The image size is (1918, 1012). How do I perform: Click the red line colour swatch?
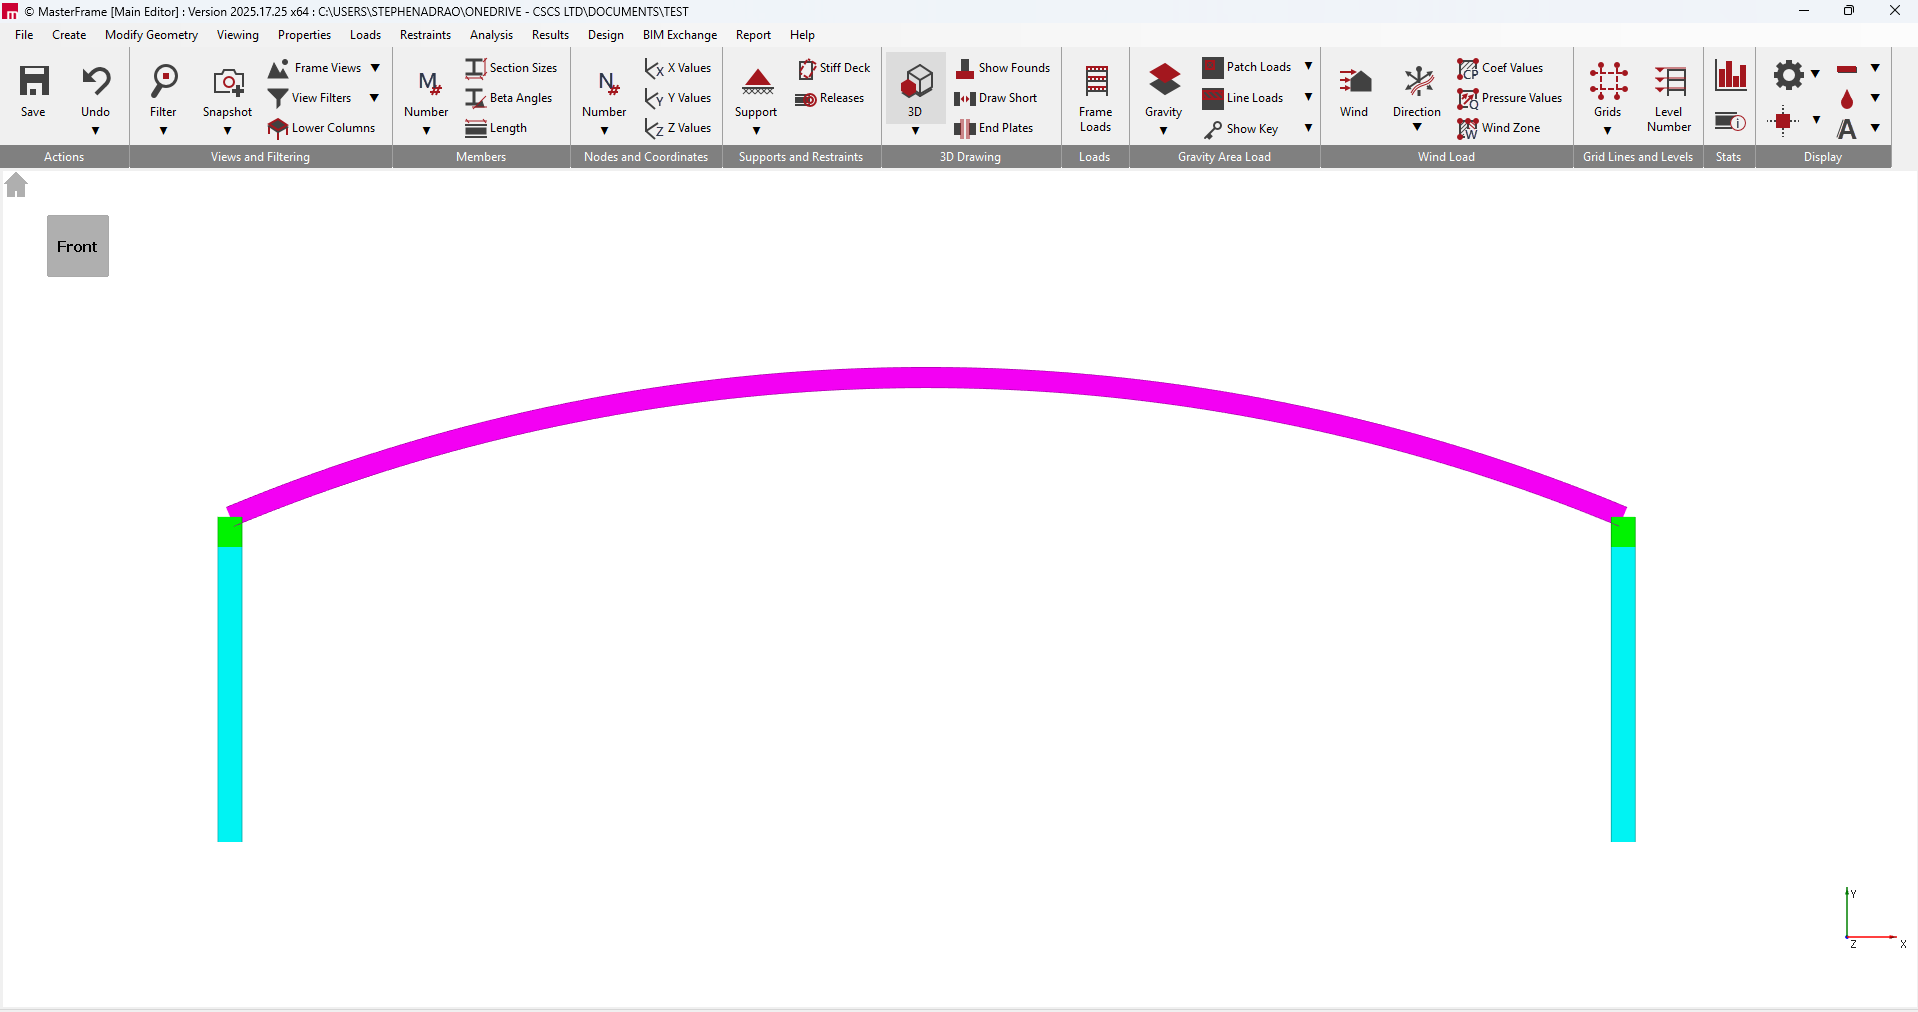coord(1847,69)
